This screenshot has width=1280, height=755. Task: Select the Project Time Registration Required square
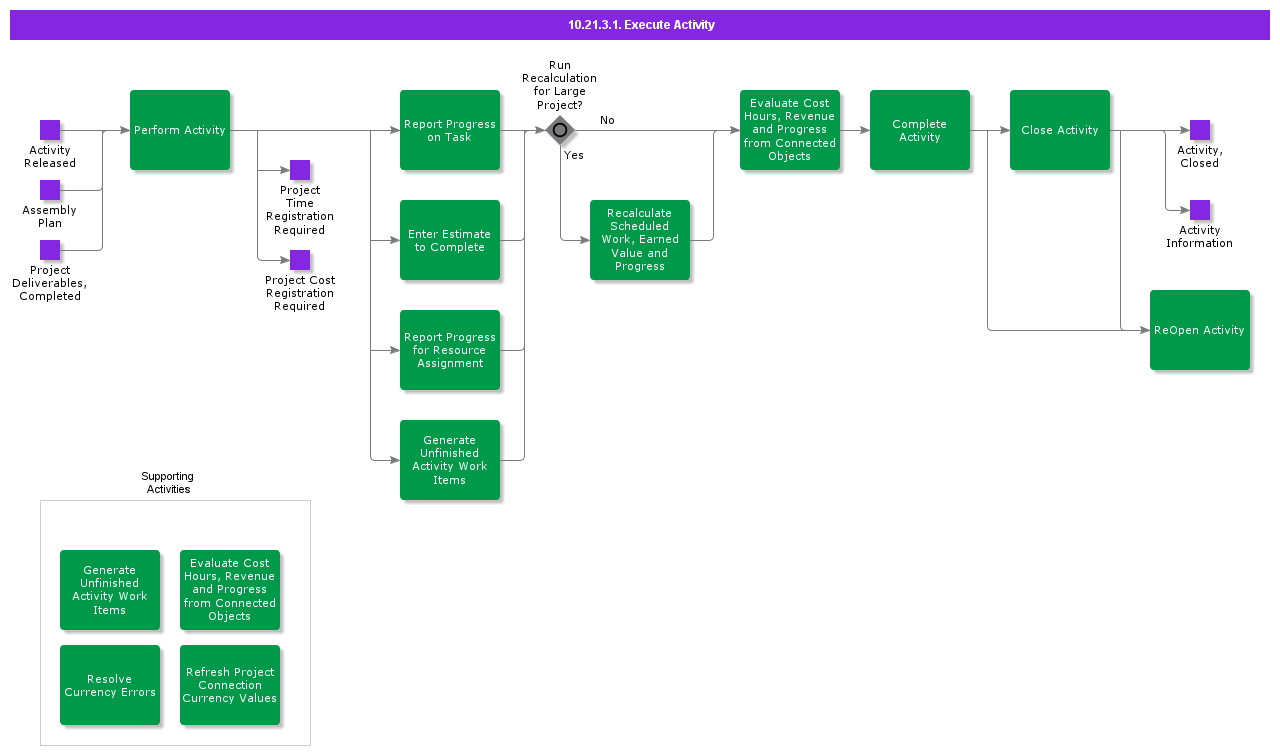tap(300, 170)
